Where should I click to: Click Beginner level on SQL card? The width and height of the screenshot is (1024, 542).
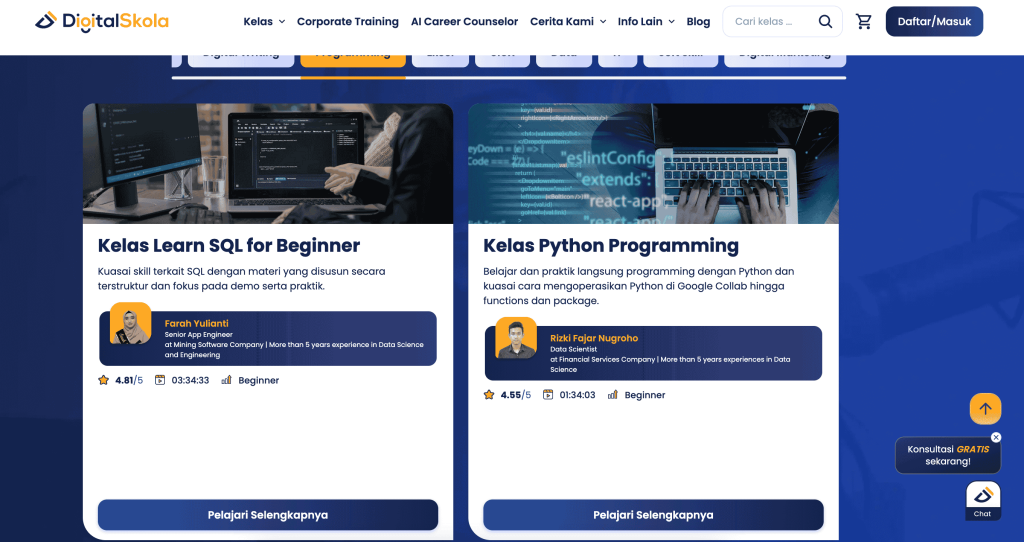259,380
